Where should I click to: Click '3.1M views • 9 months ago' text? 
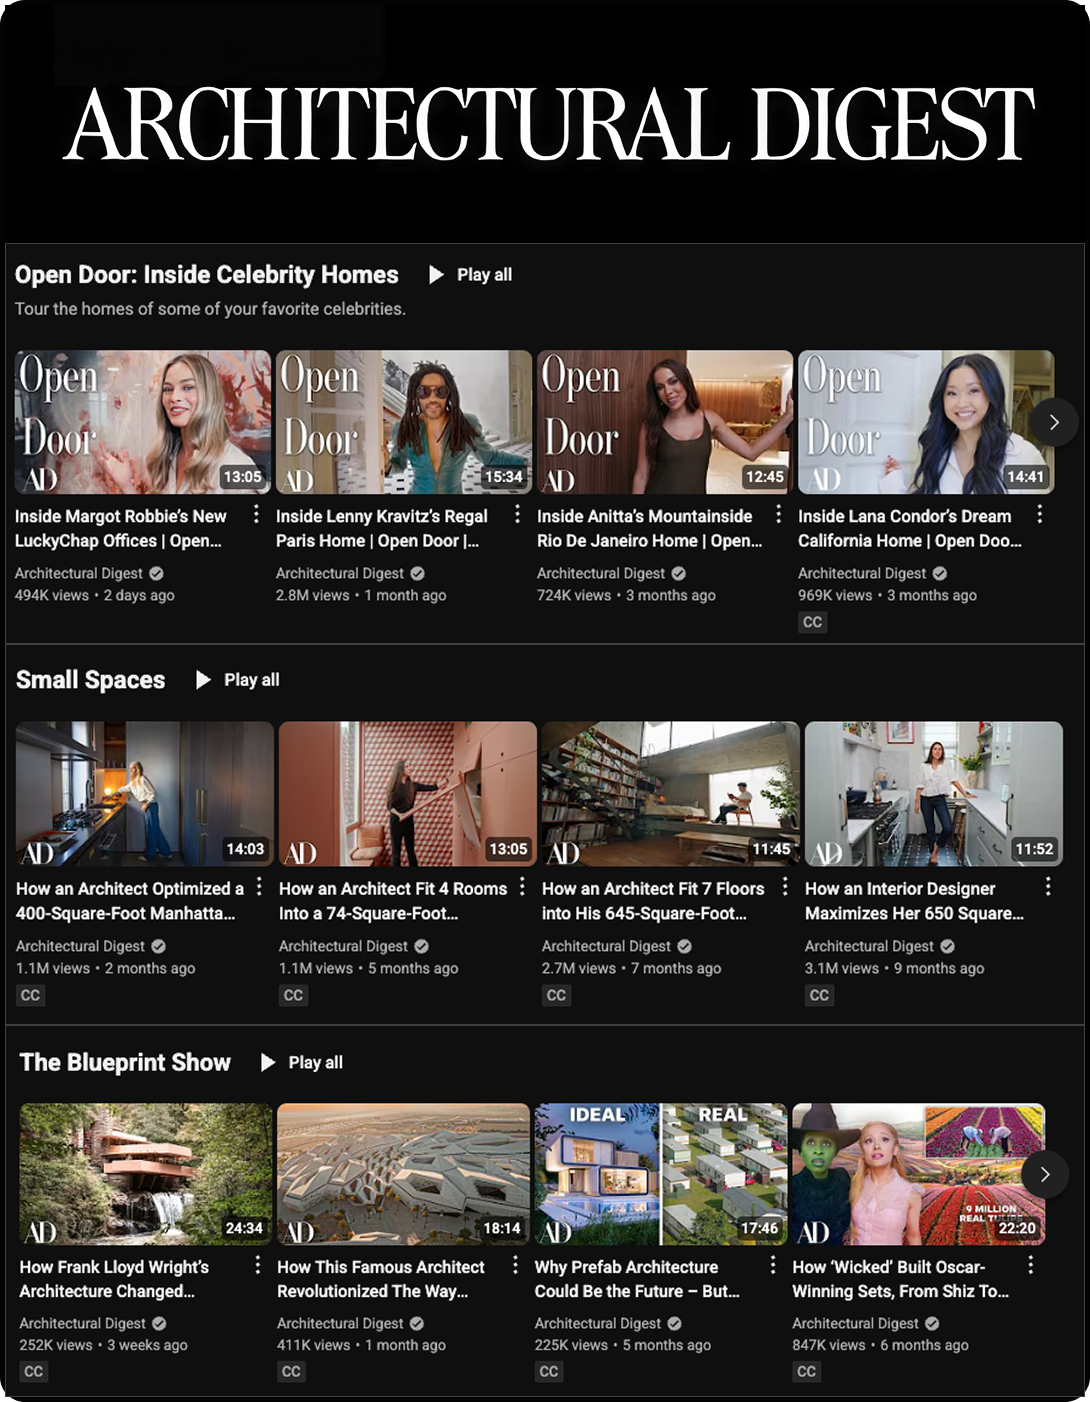[x=895, y=968]
